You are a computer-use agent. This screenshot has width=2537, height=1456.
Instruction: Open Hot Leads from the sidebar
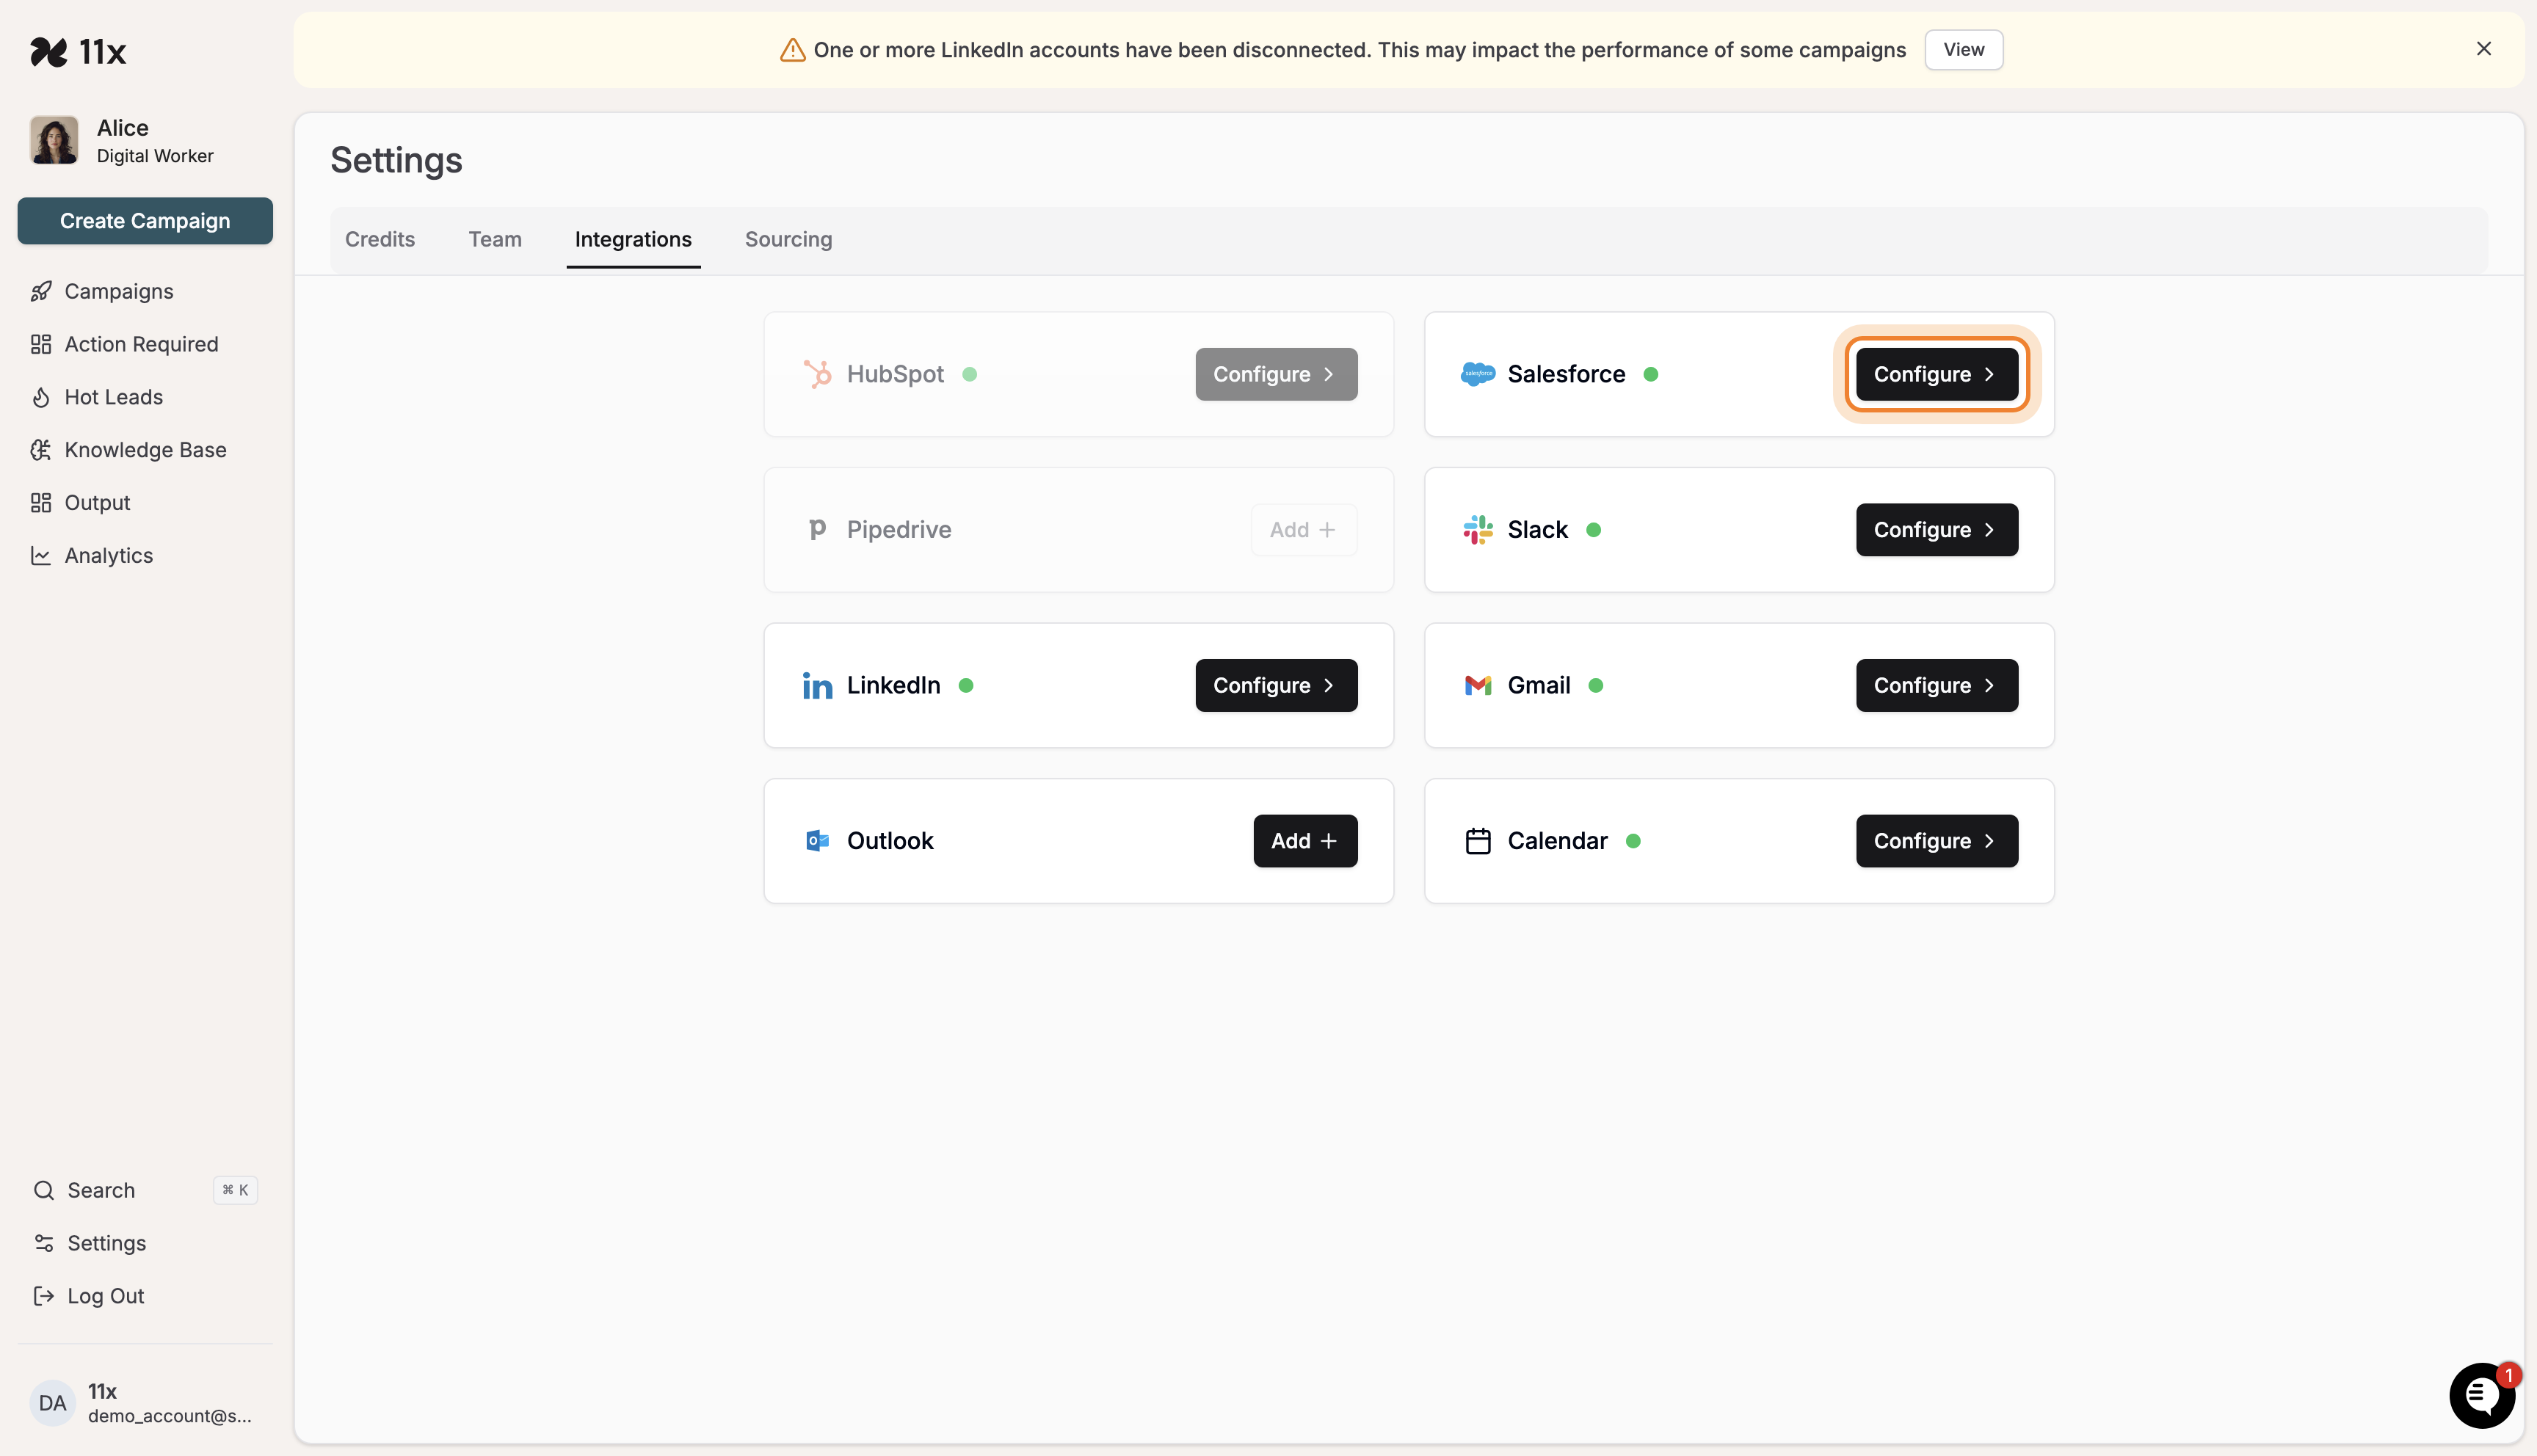[113, 397]
